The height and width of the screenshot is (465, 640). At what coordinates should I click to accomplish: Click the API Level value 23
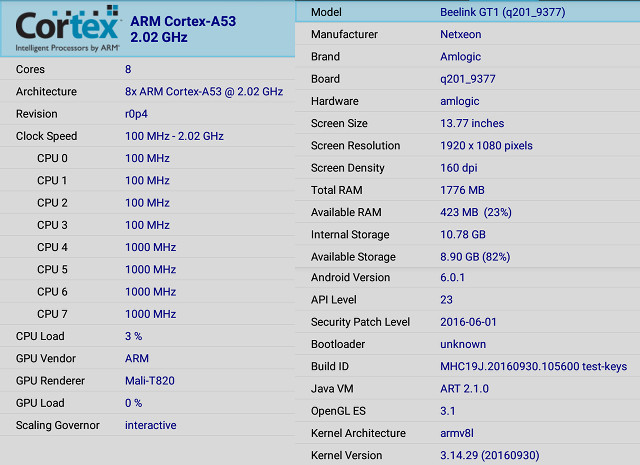point(446,300)
